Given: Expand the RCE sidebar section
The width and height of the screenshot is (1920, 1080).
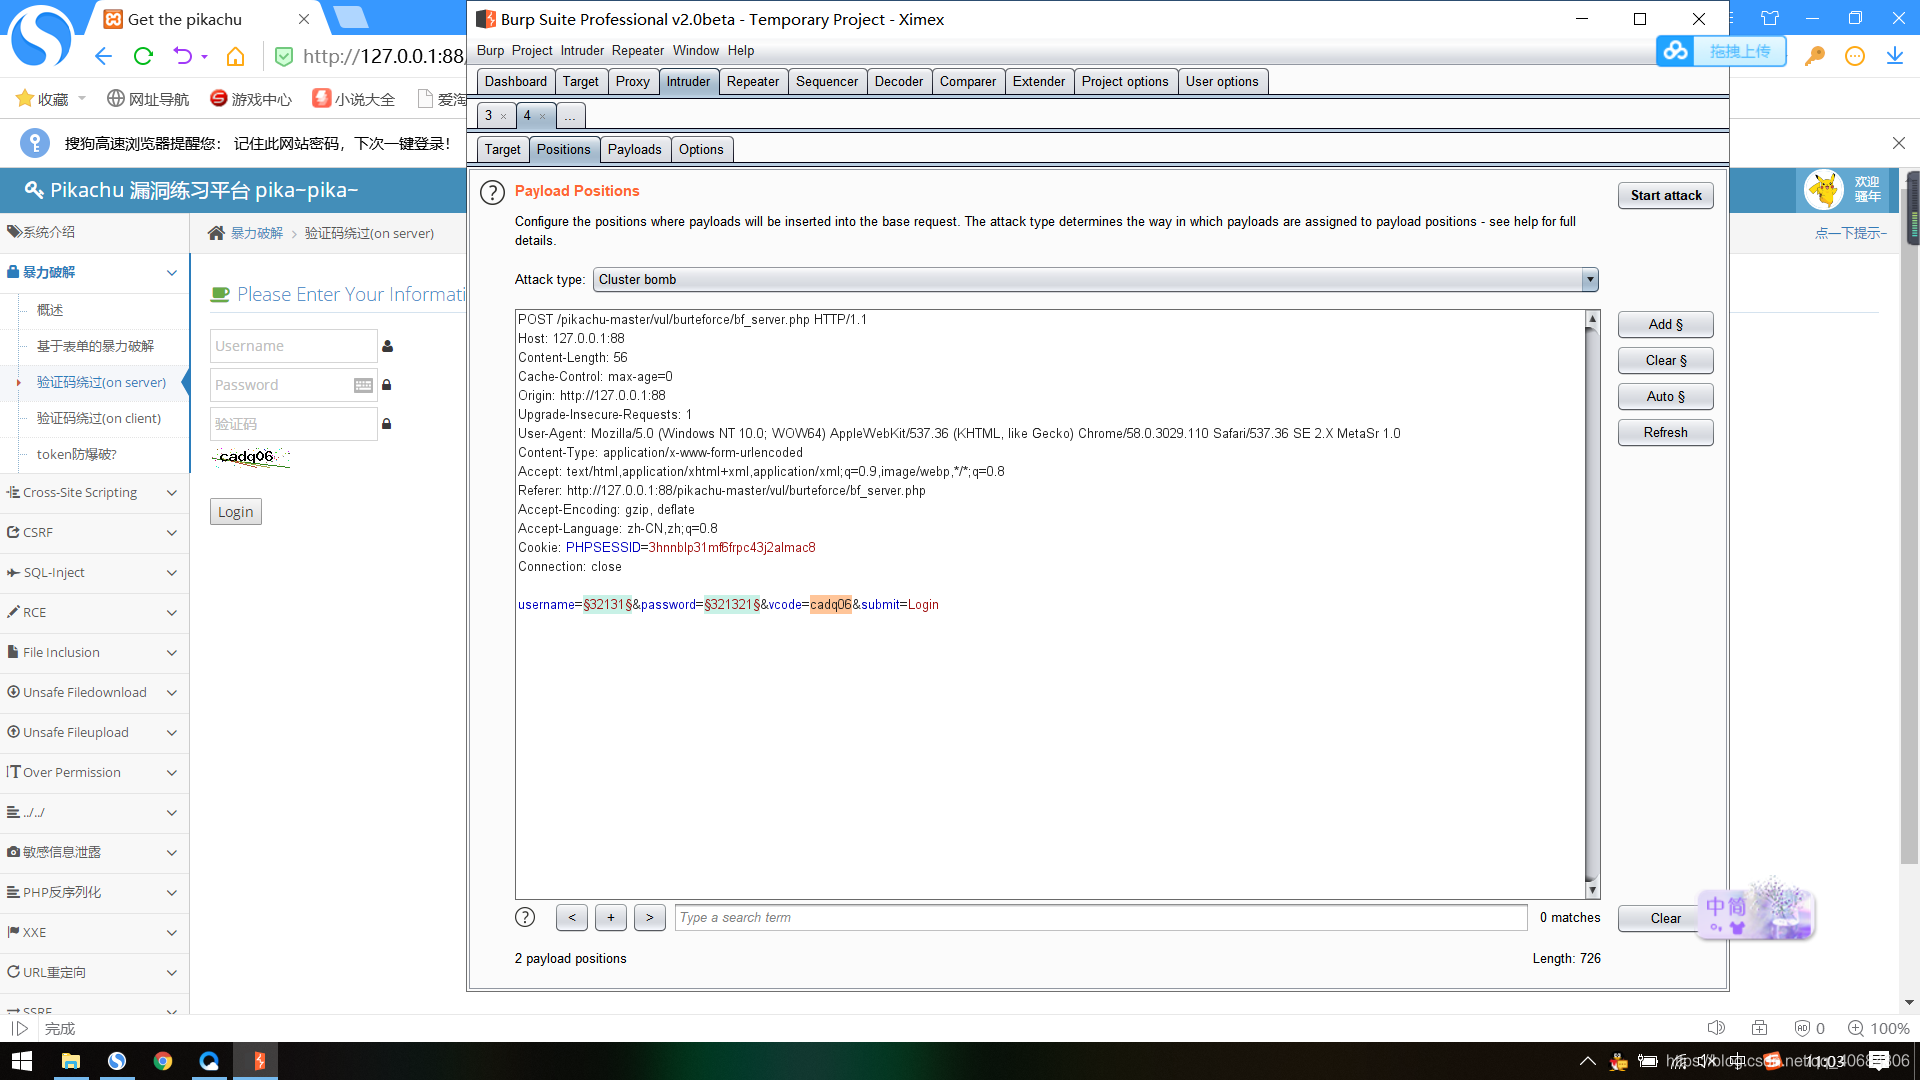Looking at the screenshot, I should pos(95,613).
